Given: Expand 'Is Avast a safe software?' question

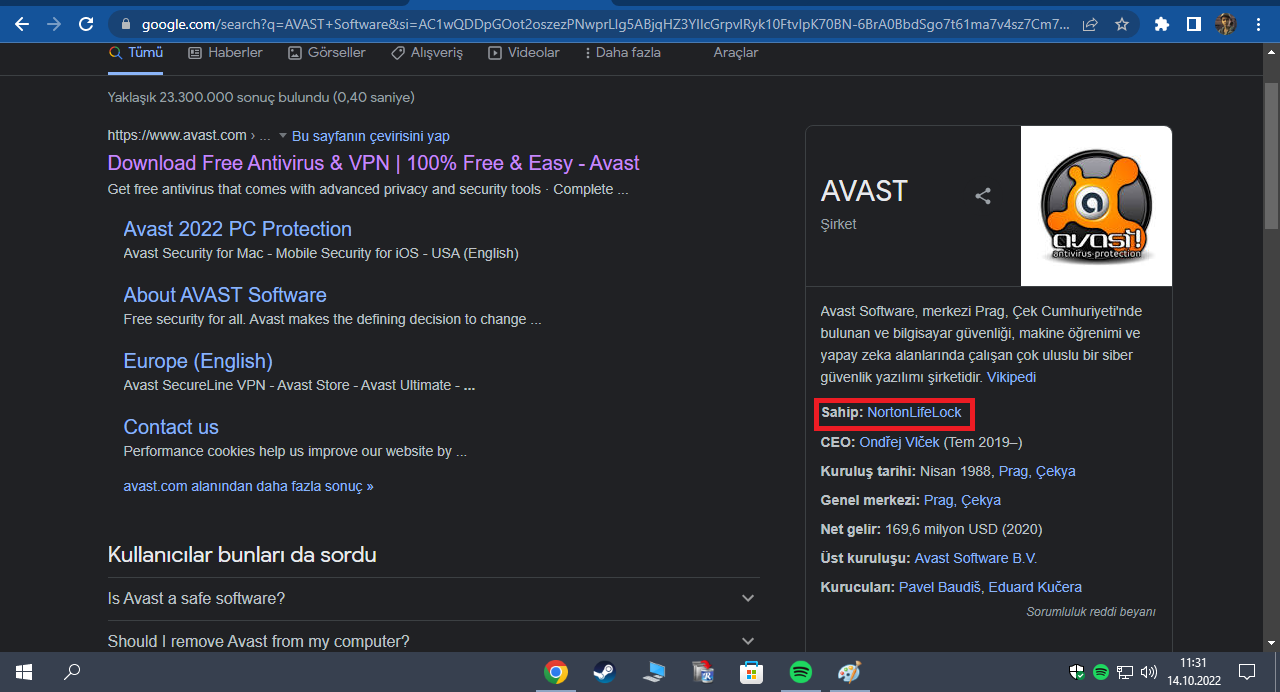Looking at the screenshot, I should (x=433, y=598).
